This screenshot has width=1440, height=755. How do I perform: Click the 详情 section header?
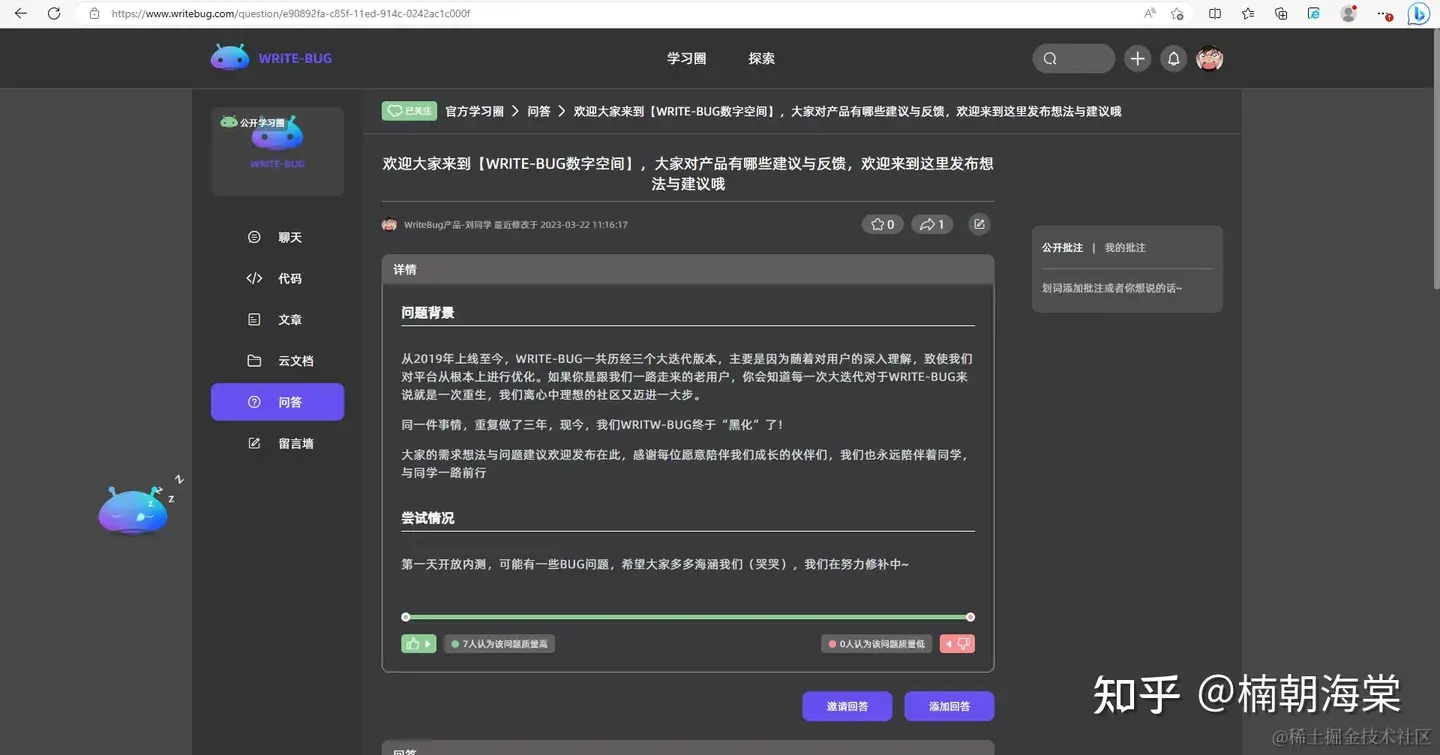click(x=688, y=269)
